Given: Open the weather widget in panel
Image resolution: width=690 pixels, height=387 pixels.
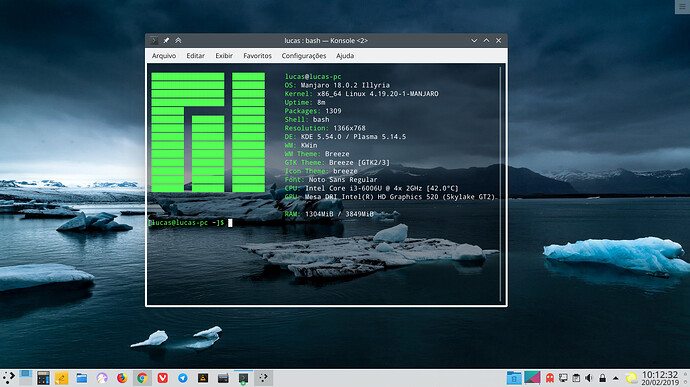Looking at the screenshot, I should (x=631, y=378).
